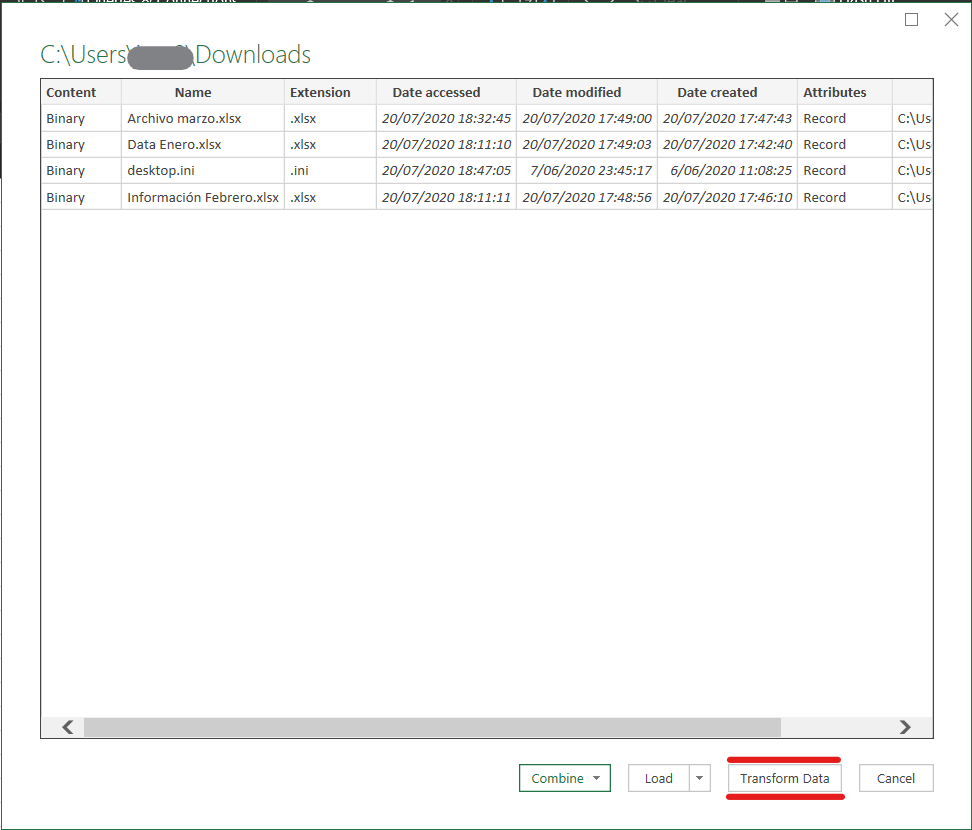Click the Load button
Image resolution: width=972 pixels, height=830 pixels.
click(x=658, y=778)
